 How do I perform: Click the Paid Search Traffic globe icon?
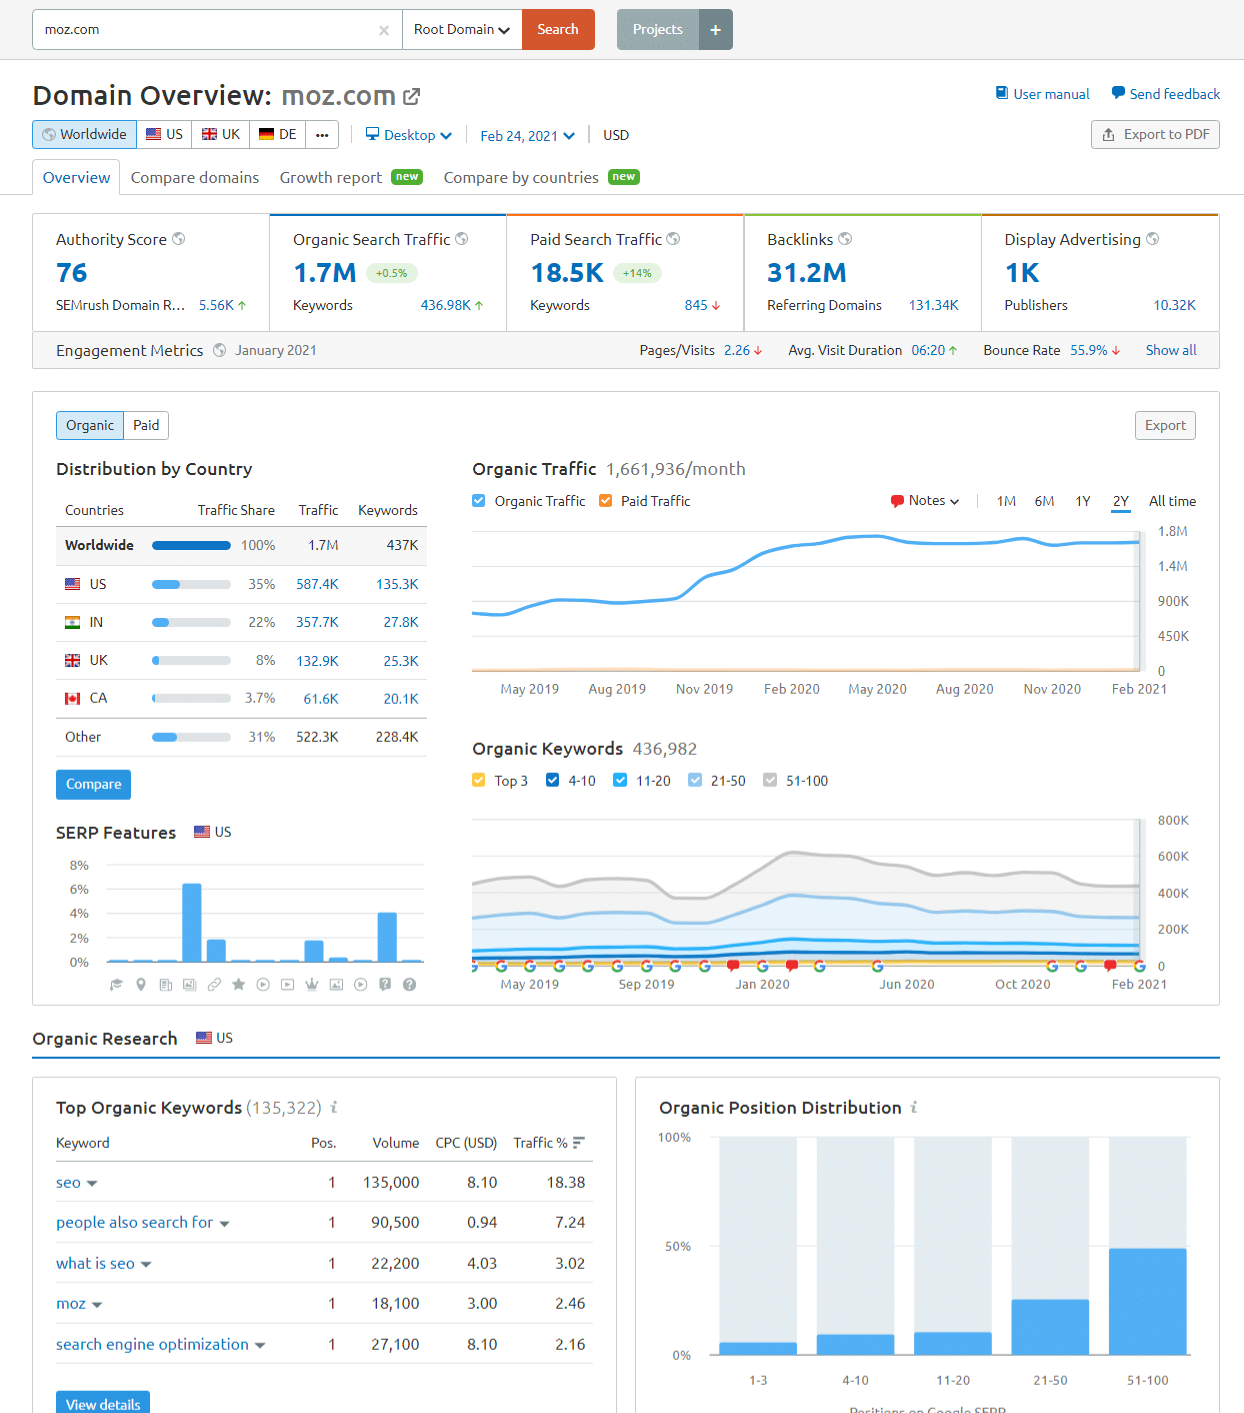click(674, 239)
